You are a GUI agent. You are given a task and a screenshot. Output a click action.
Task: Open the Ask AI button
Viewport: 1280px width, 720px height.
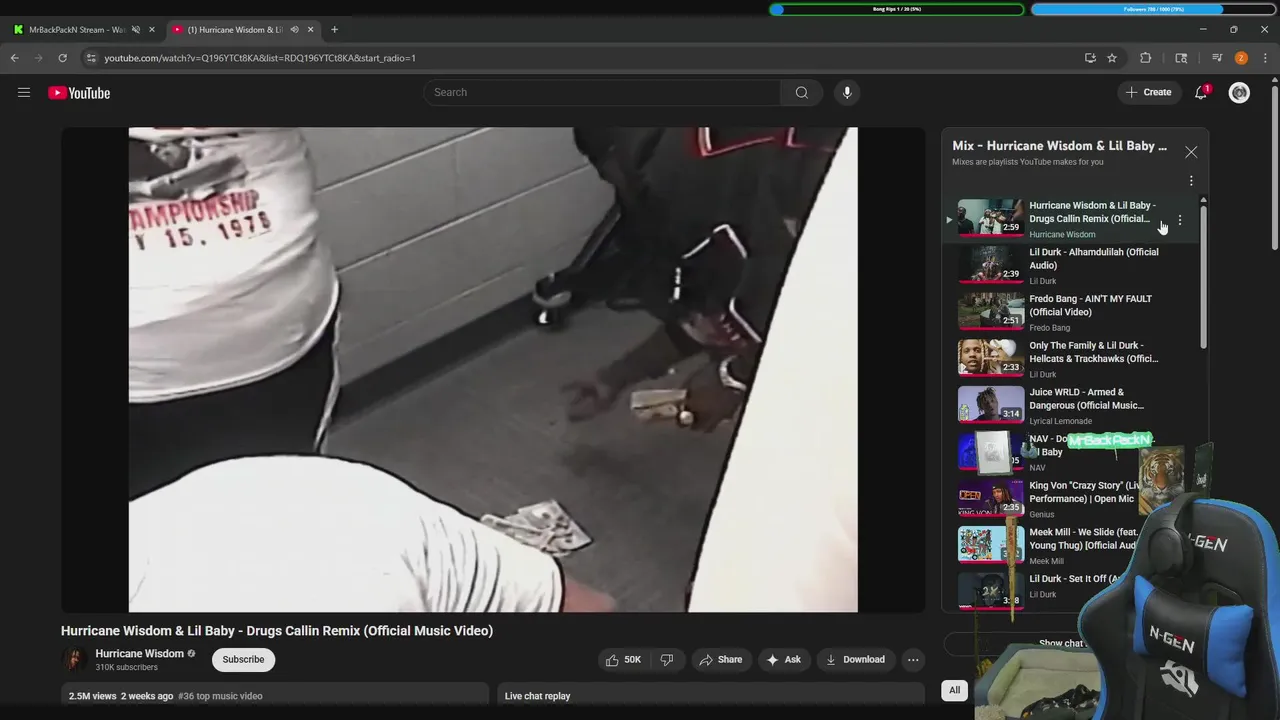pos(784,660)
